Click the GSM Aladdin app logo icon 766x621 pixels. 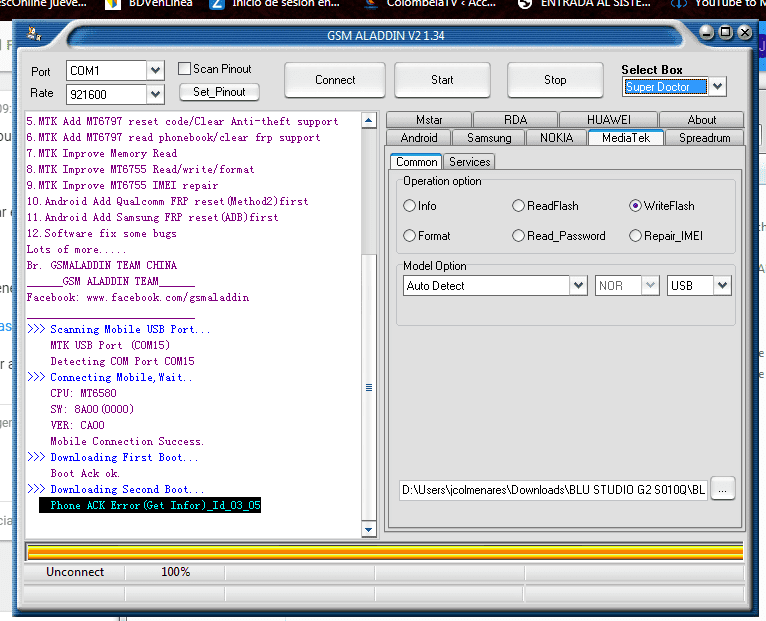pos(34,34)
